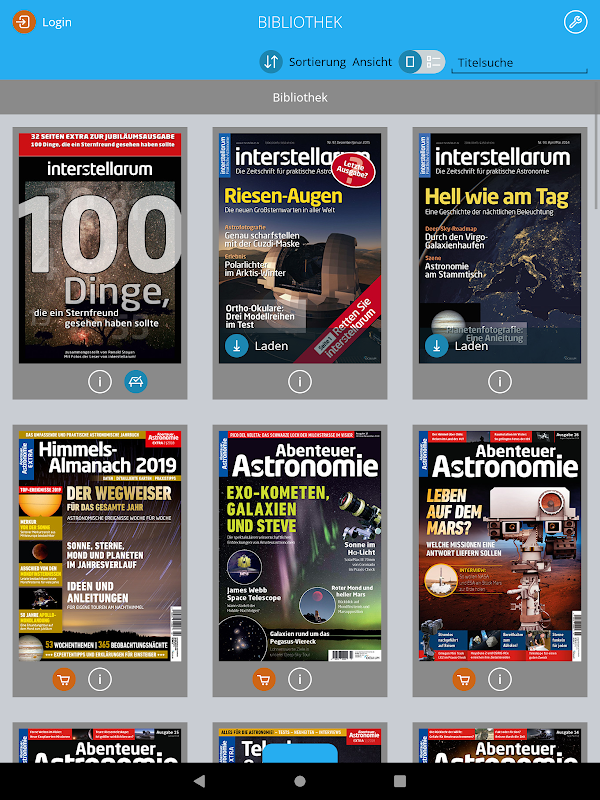Image resolution: width=600 pixels, height=800 pixels.
Task: Open the '100 Dinge' interstellarum cover
Action: 100,248
